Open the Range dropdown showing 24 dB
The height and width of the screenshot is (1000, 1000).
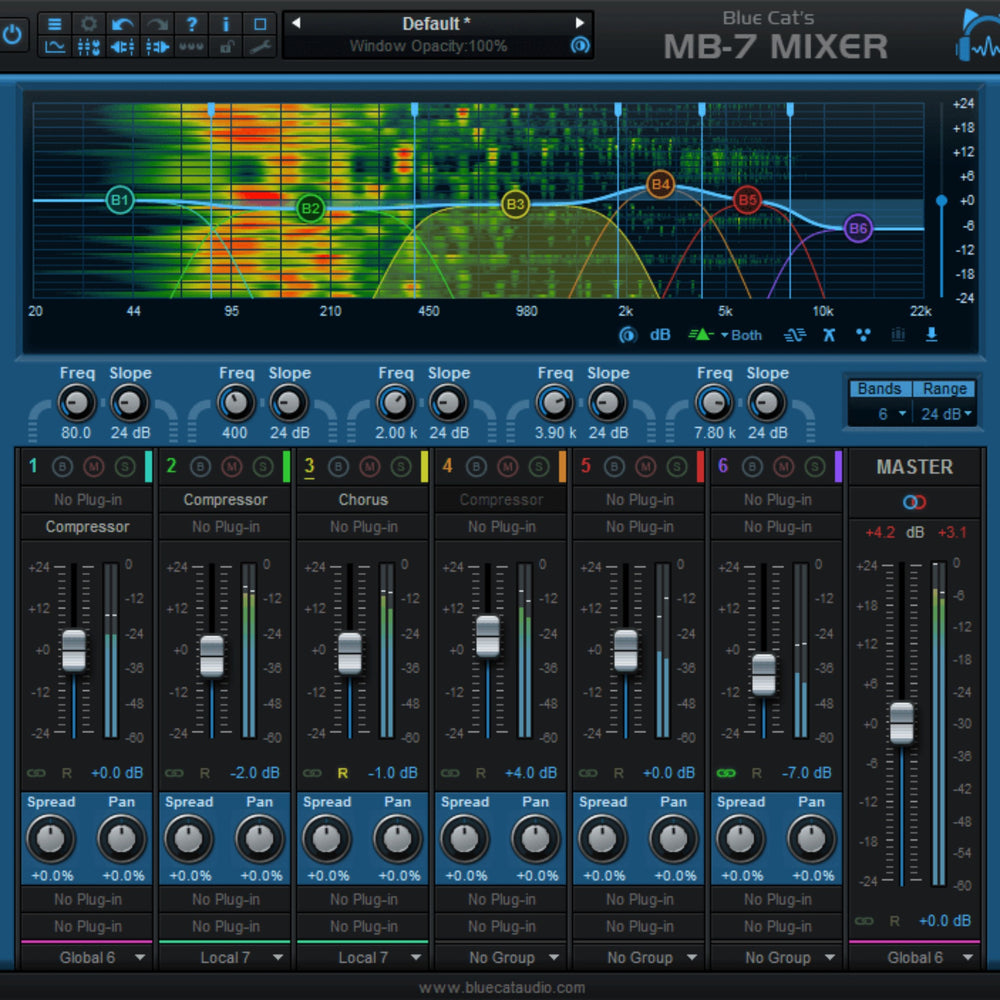coord(944,412)
